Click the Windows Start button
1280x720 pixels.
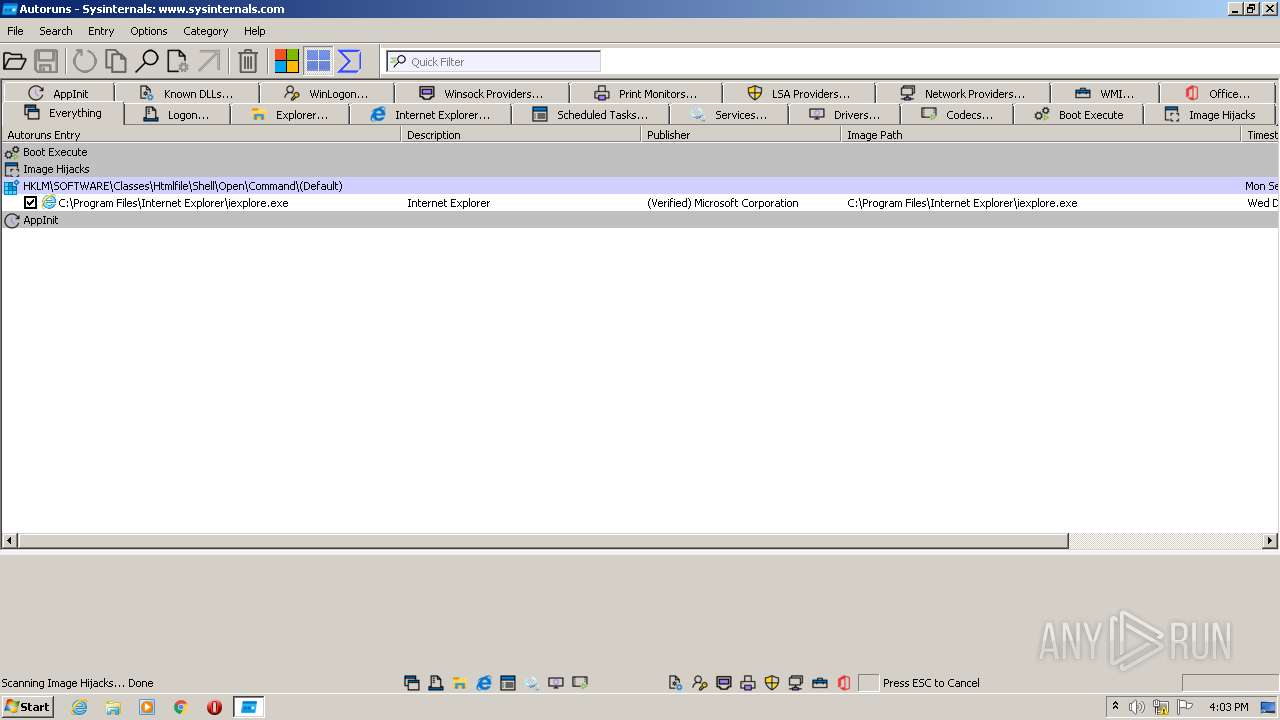tap(27, 707)
